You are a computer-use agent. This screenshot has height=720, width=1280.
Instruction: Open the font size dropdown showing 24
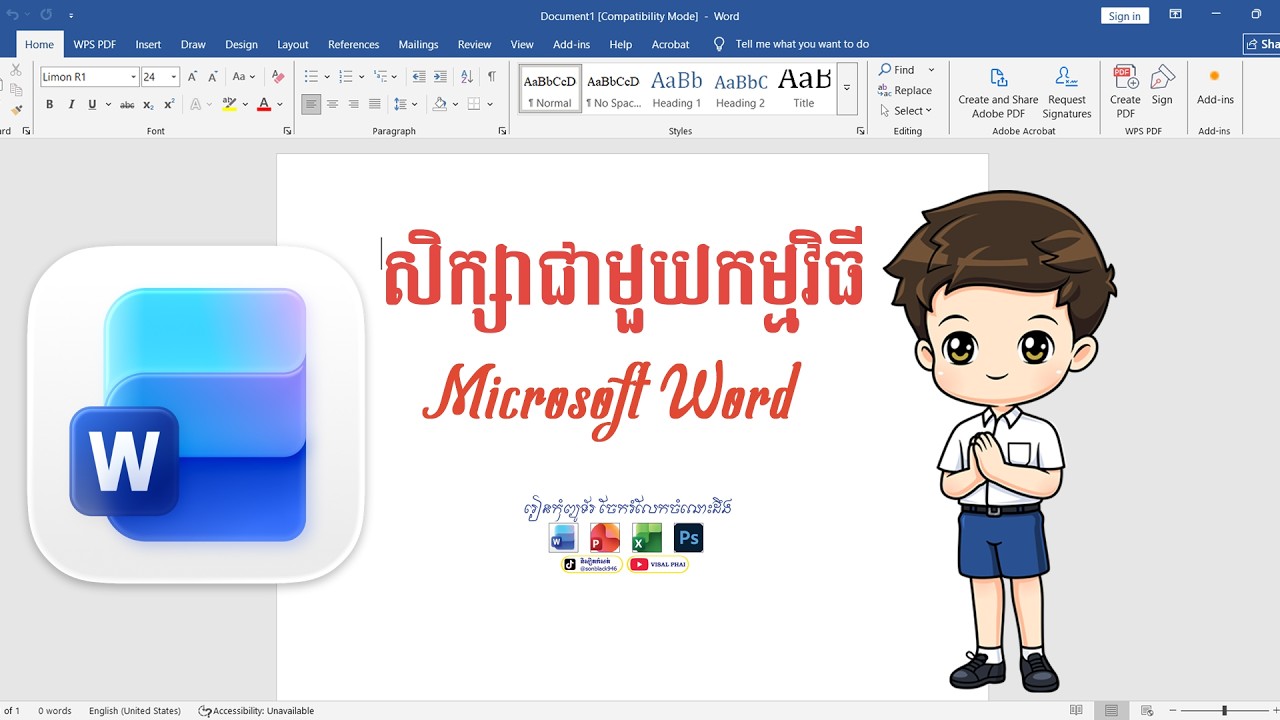tap(174, 77)
